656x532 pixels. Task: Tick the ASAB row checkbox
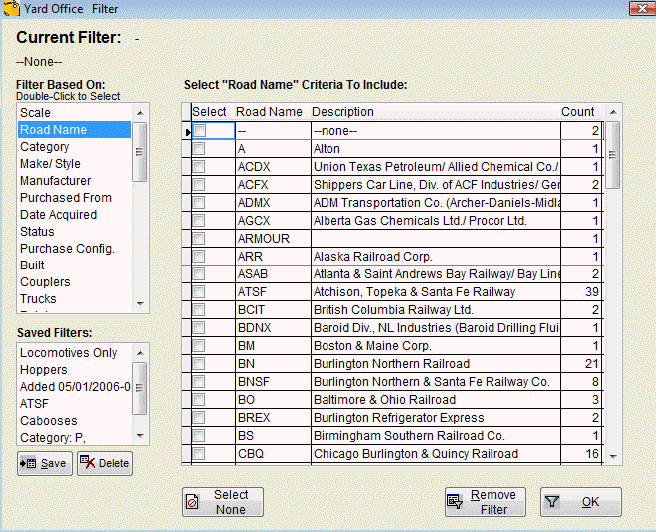click(199, 274)
